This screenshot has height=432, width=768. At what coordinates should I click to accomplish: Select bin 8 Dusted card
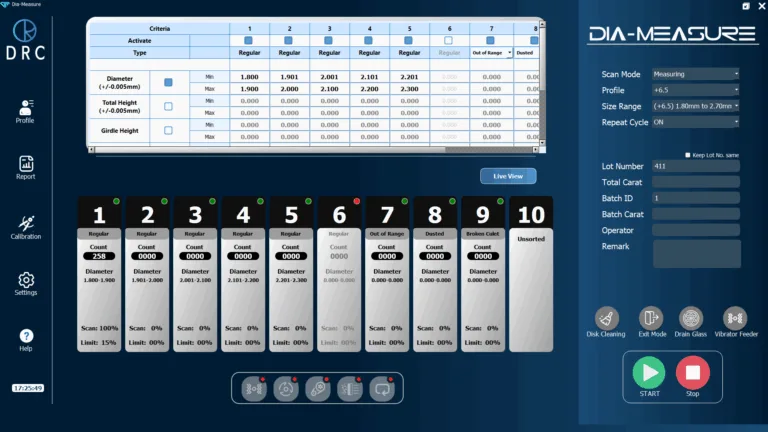[x=435, y=274]
